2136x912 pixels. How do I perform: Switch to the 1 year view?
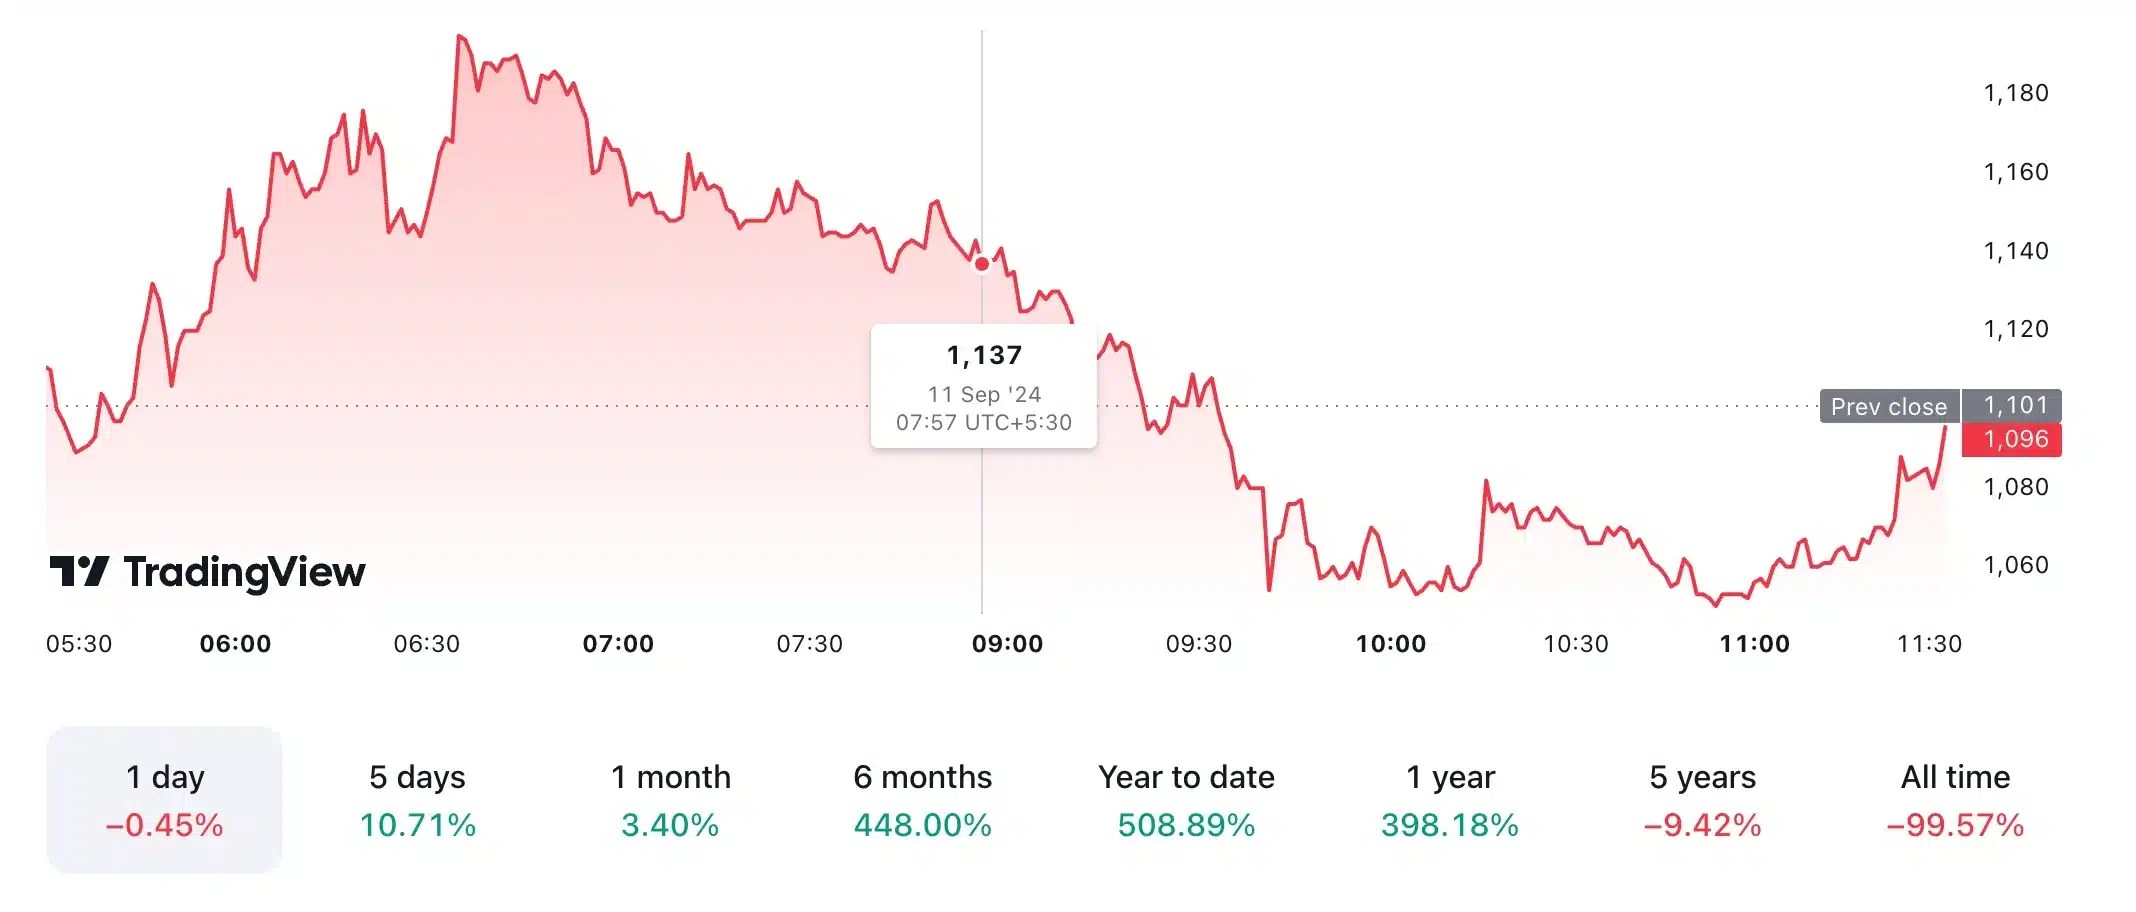1450,800
